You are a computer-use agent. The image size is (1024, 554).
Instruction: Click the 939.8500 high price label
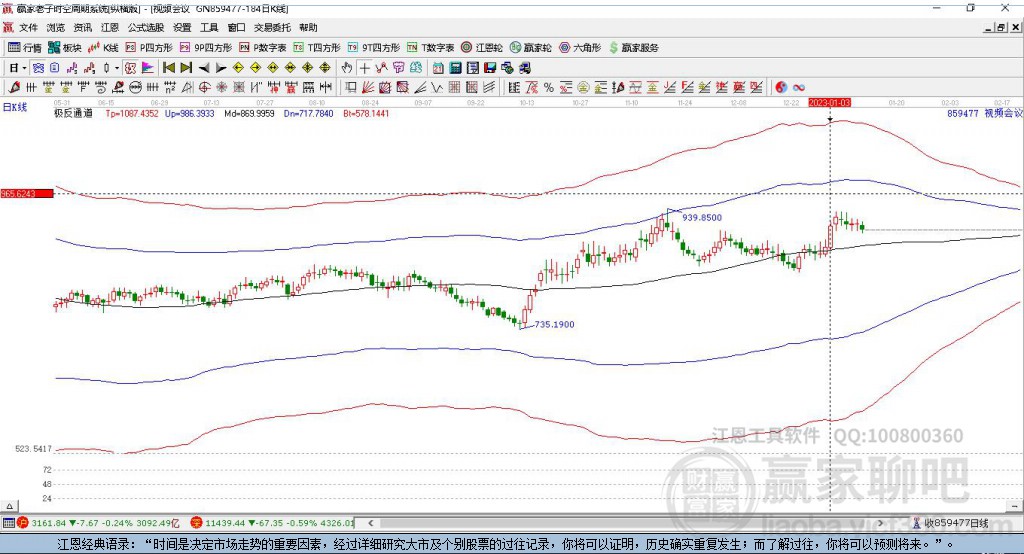[702, 218]
